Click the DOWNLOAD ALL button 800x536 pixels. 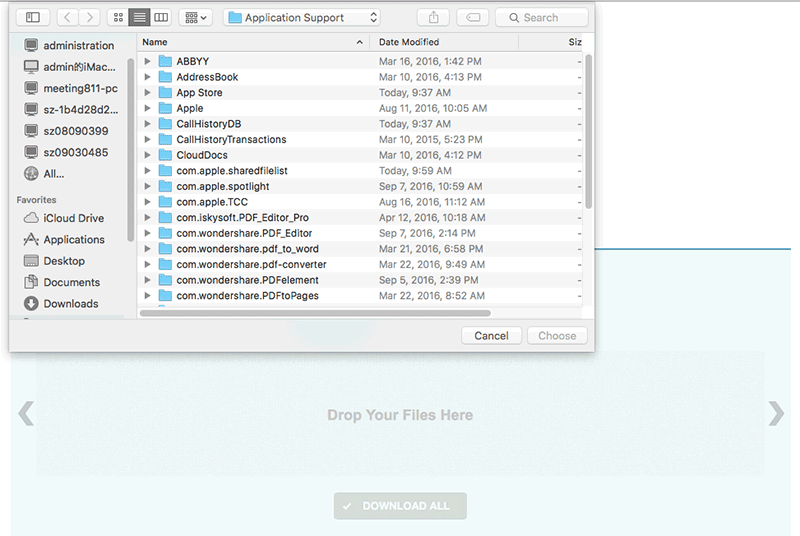pyautogui.click(x=400, y=506)
